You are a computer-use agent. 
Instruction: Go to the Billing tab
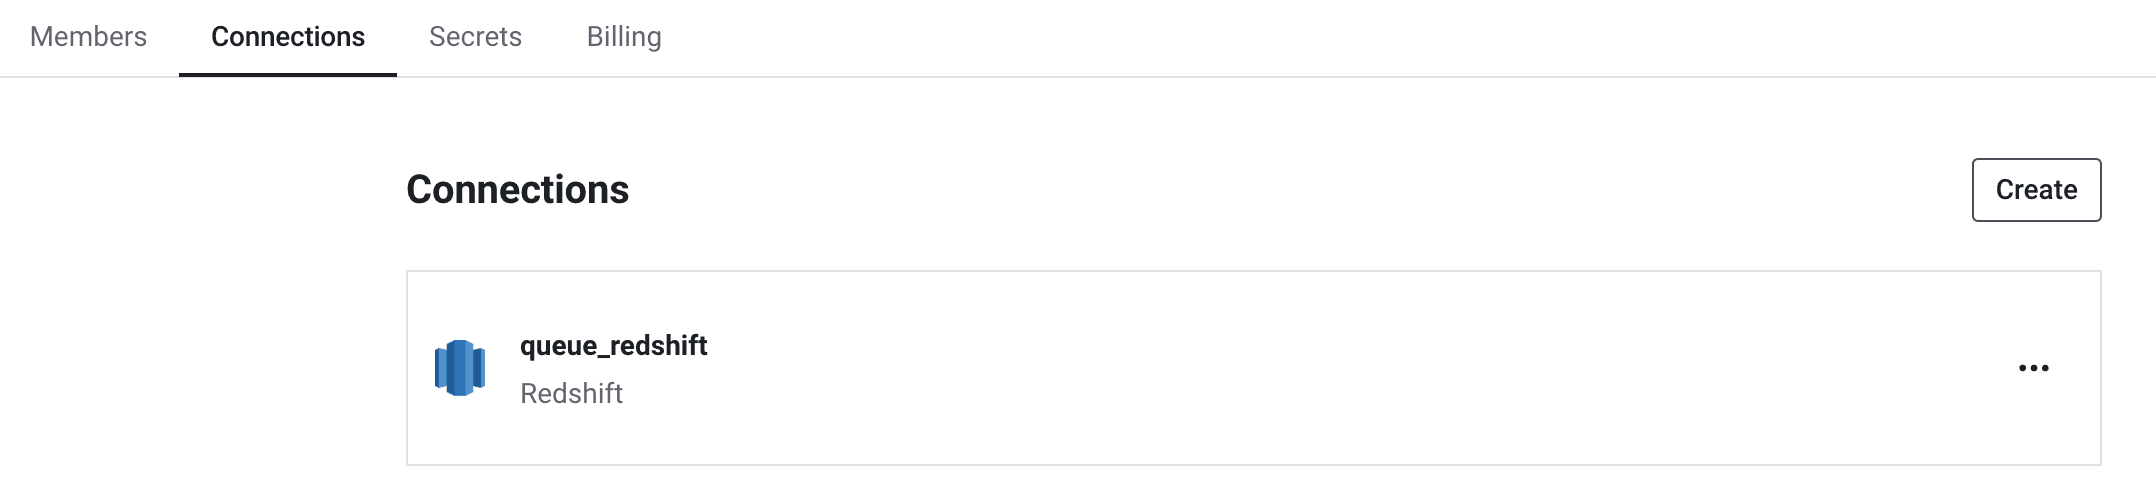coord(624,37)
